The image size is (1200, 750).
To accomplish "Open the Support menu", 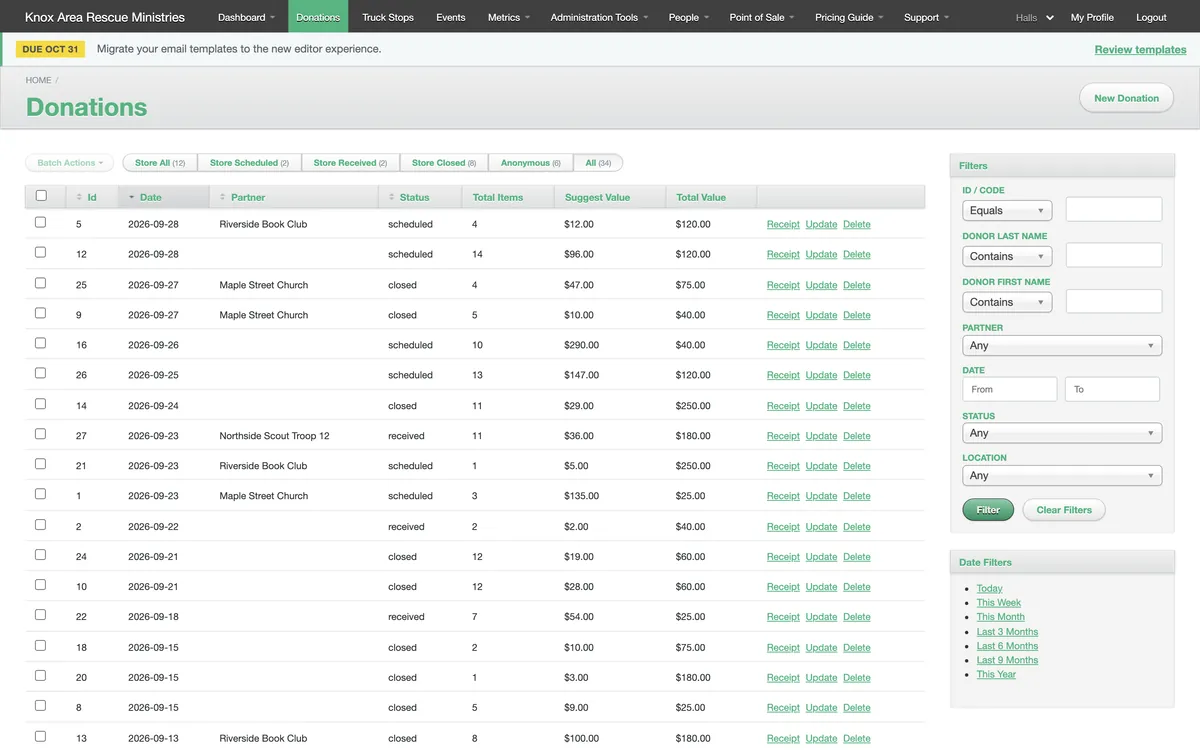I will click(926, 17).
